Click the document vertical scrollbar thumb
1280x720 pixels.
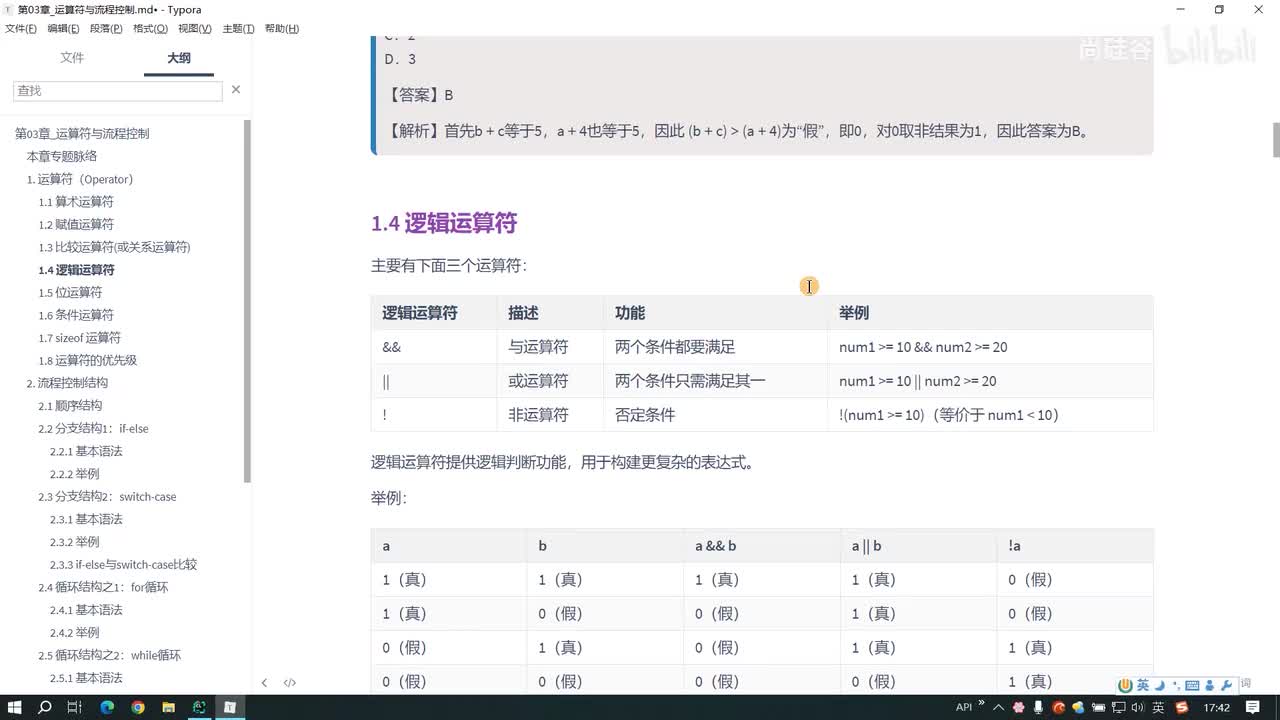[1276, 140]
